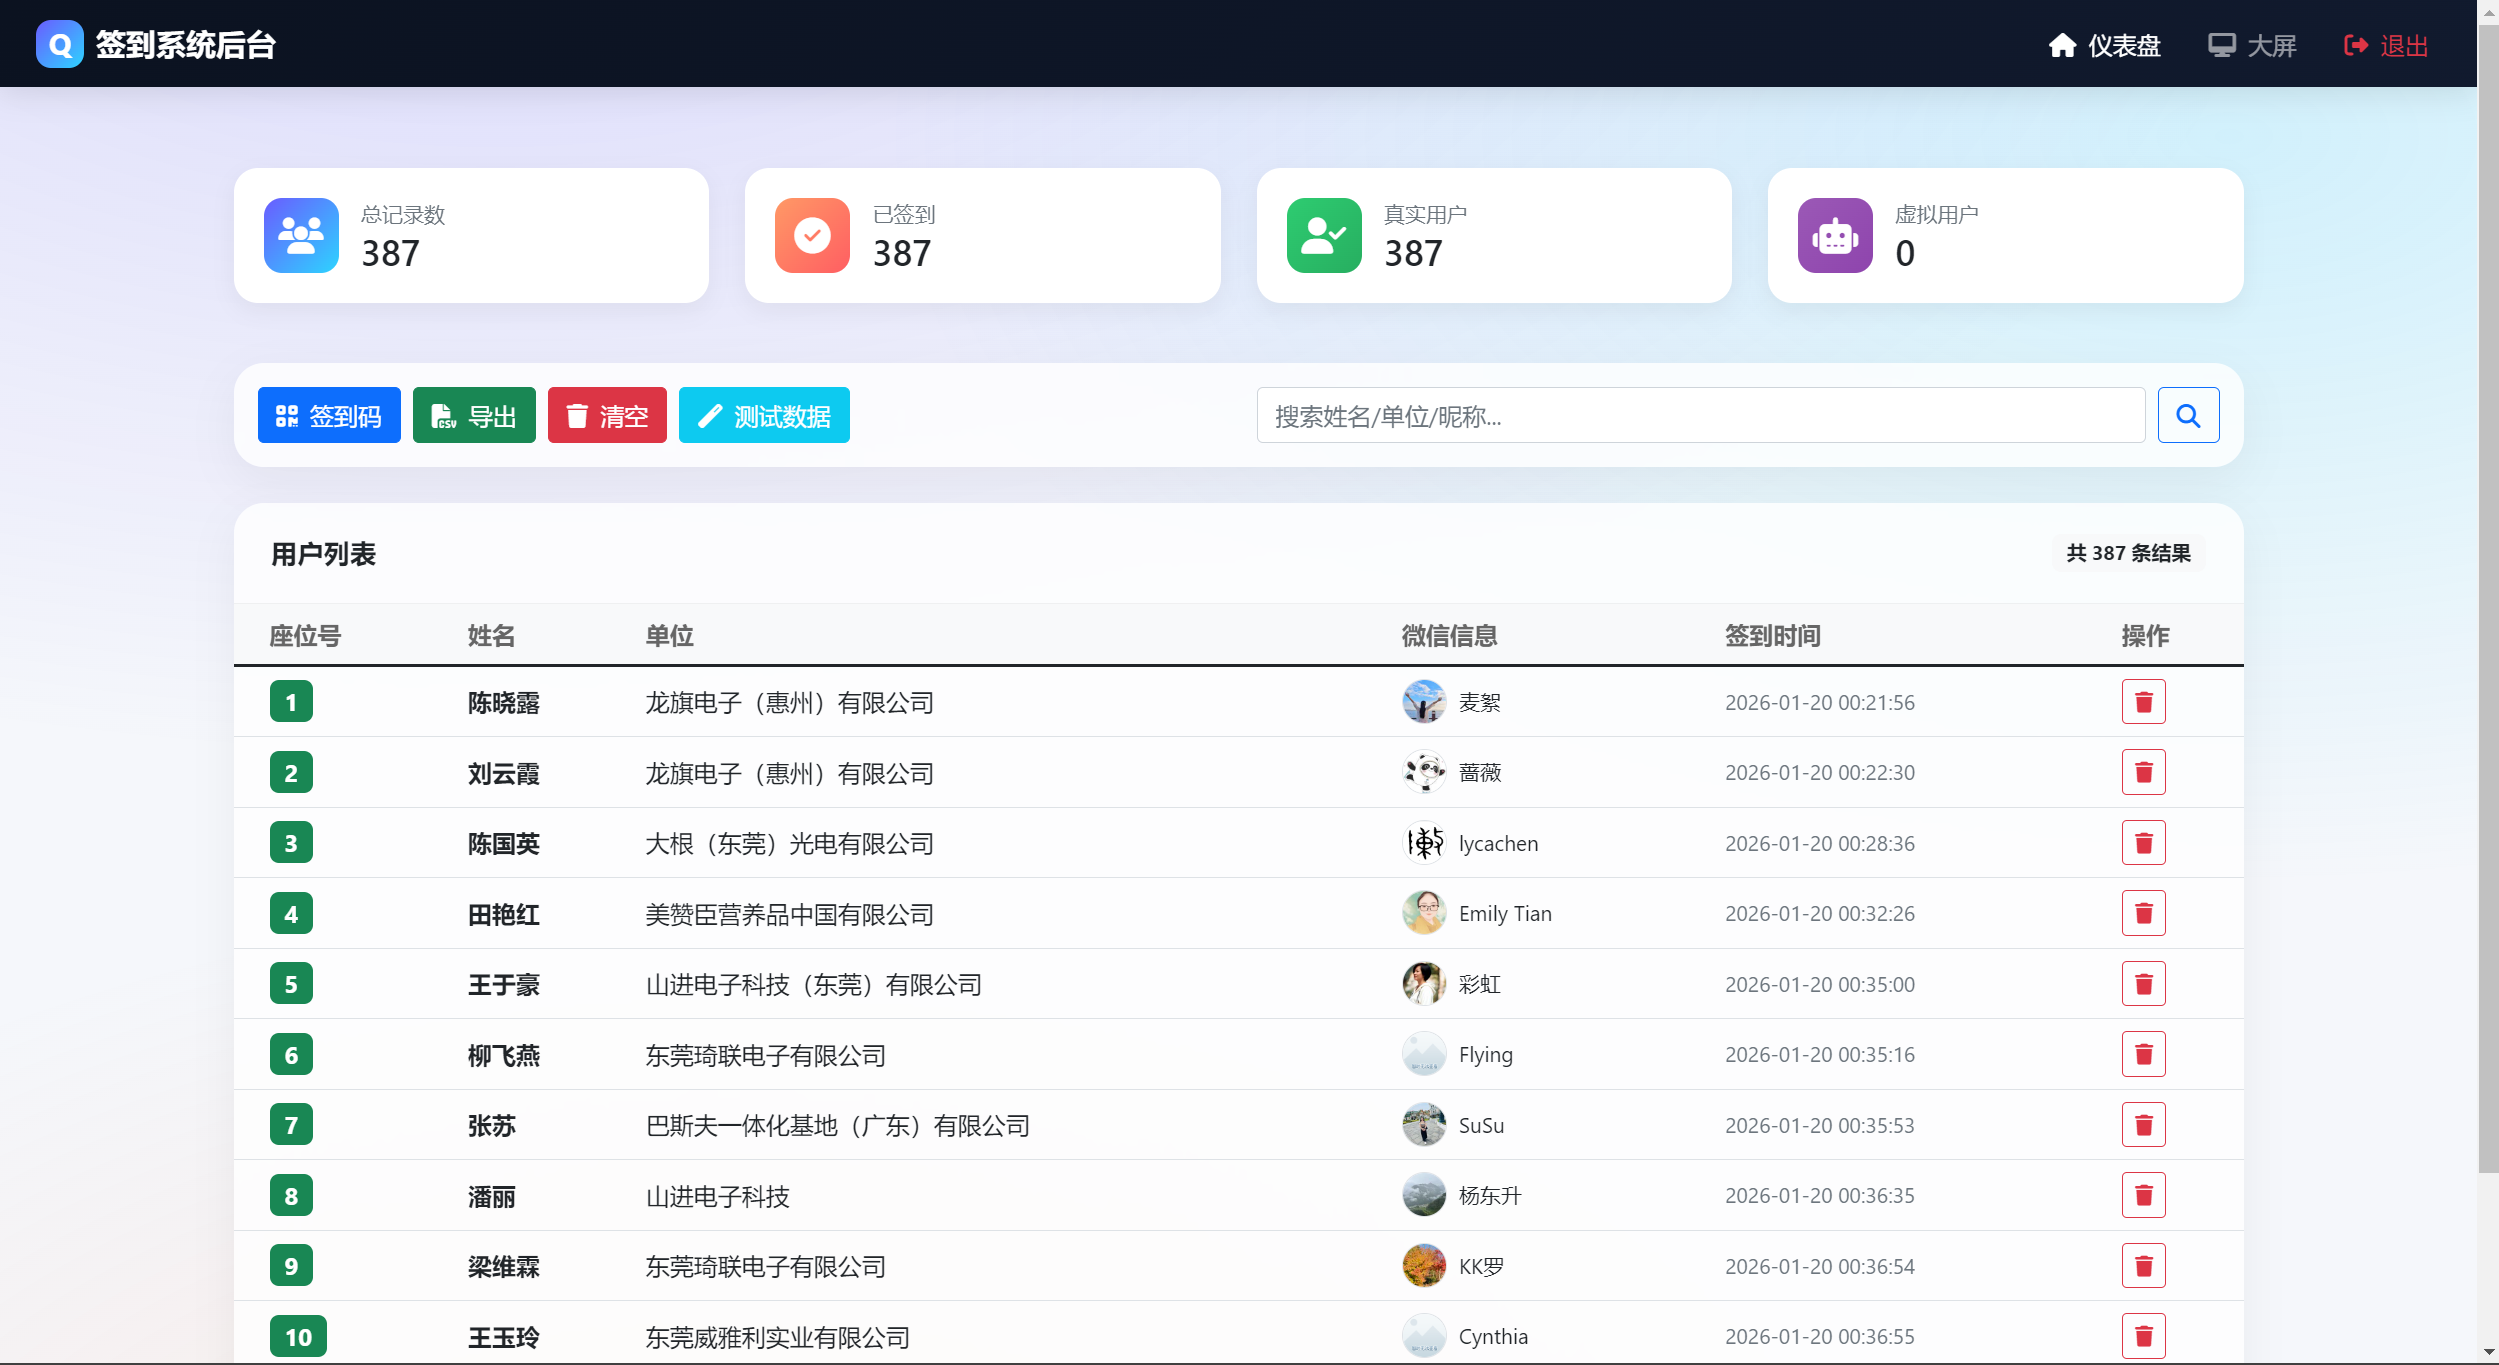
Task: Click the avatar next to KK罗
Action: (1424, 1266)
